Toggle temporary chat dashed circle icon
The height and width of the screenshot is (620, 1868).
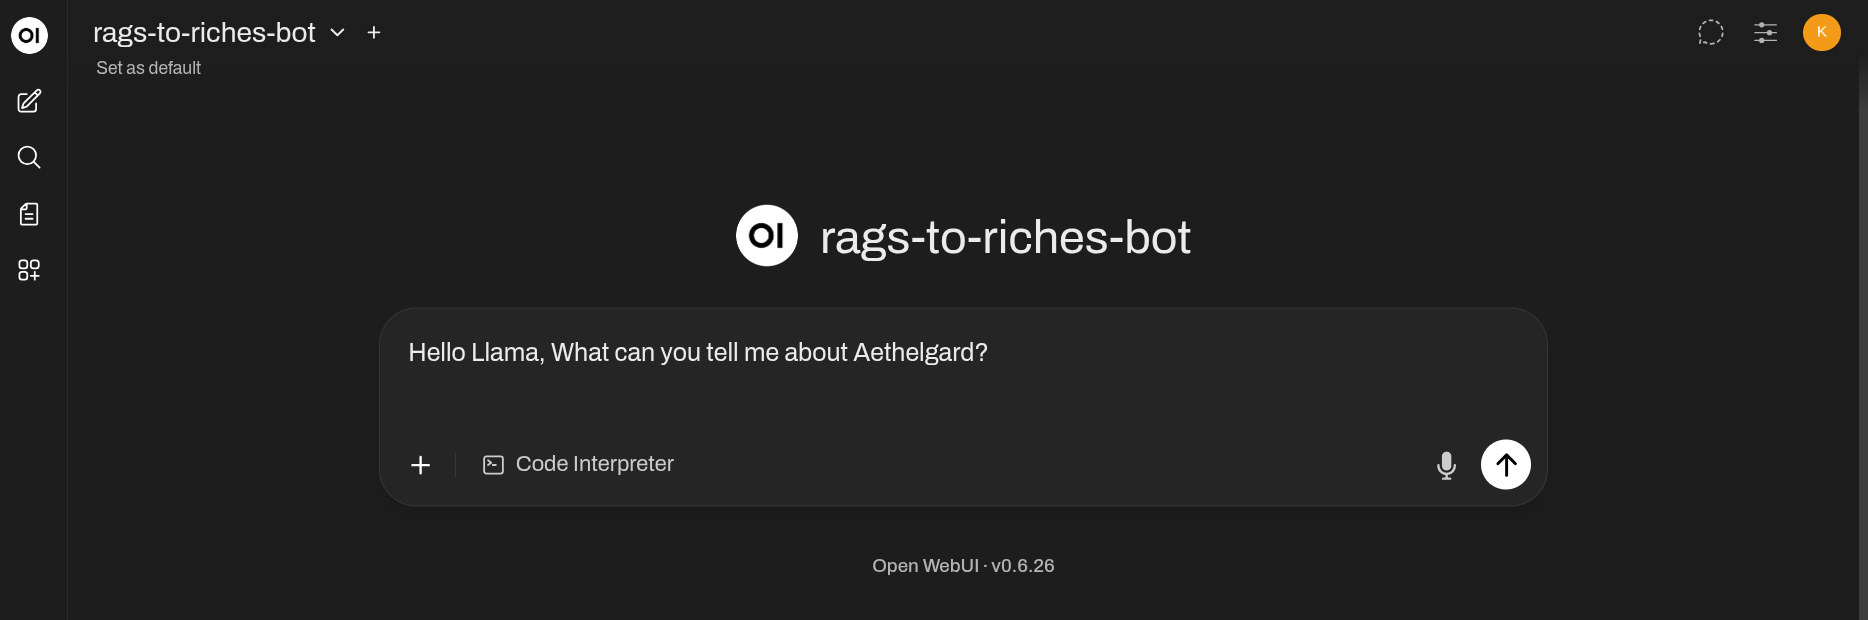click(x=1711, y=33)
